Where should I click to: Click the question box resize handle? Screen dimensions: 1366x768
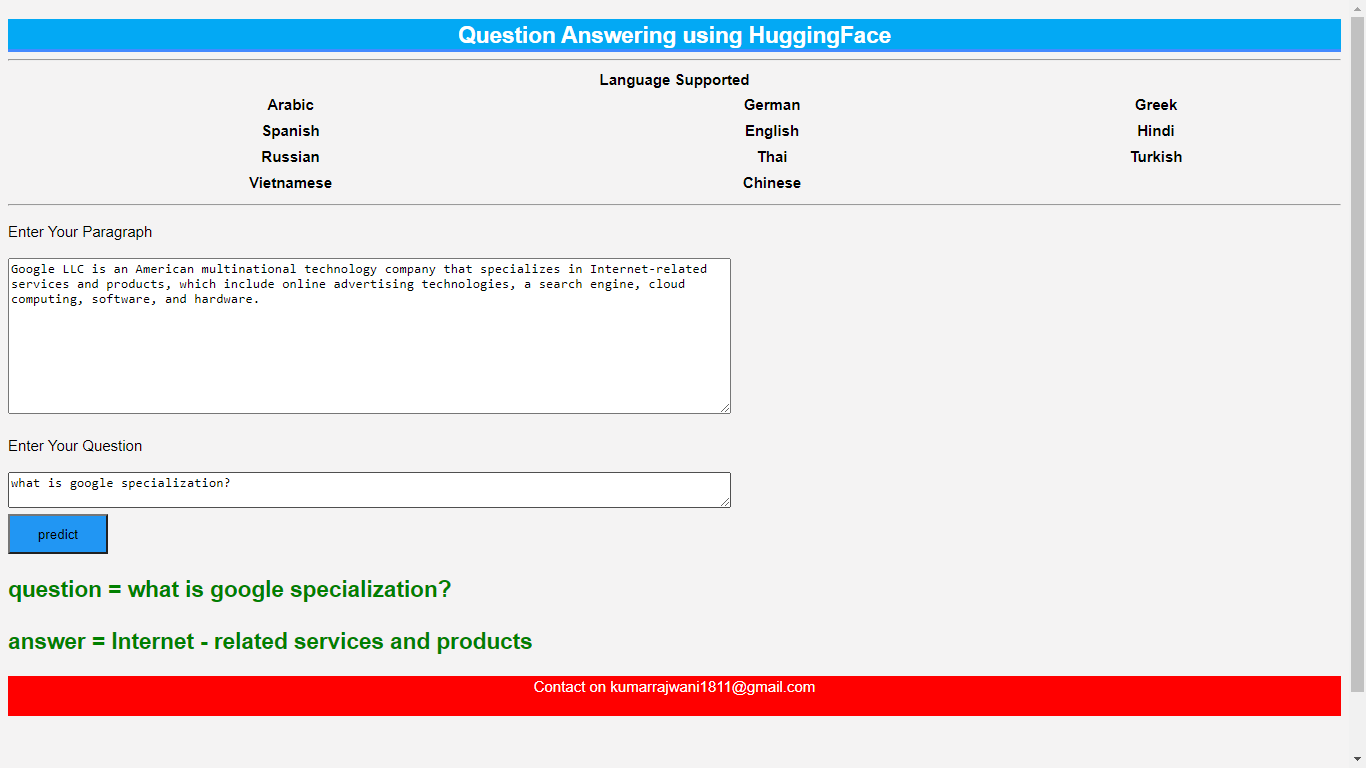(725, 502)
